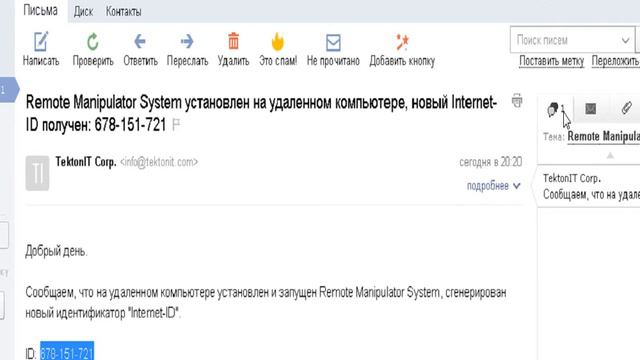Switch to the Письма tab
The width and height of the screenshot is (640, 360).
[40, 10]
